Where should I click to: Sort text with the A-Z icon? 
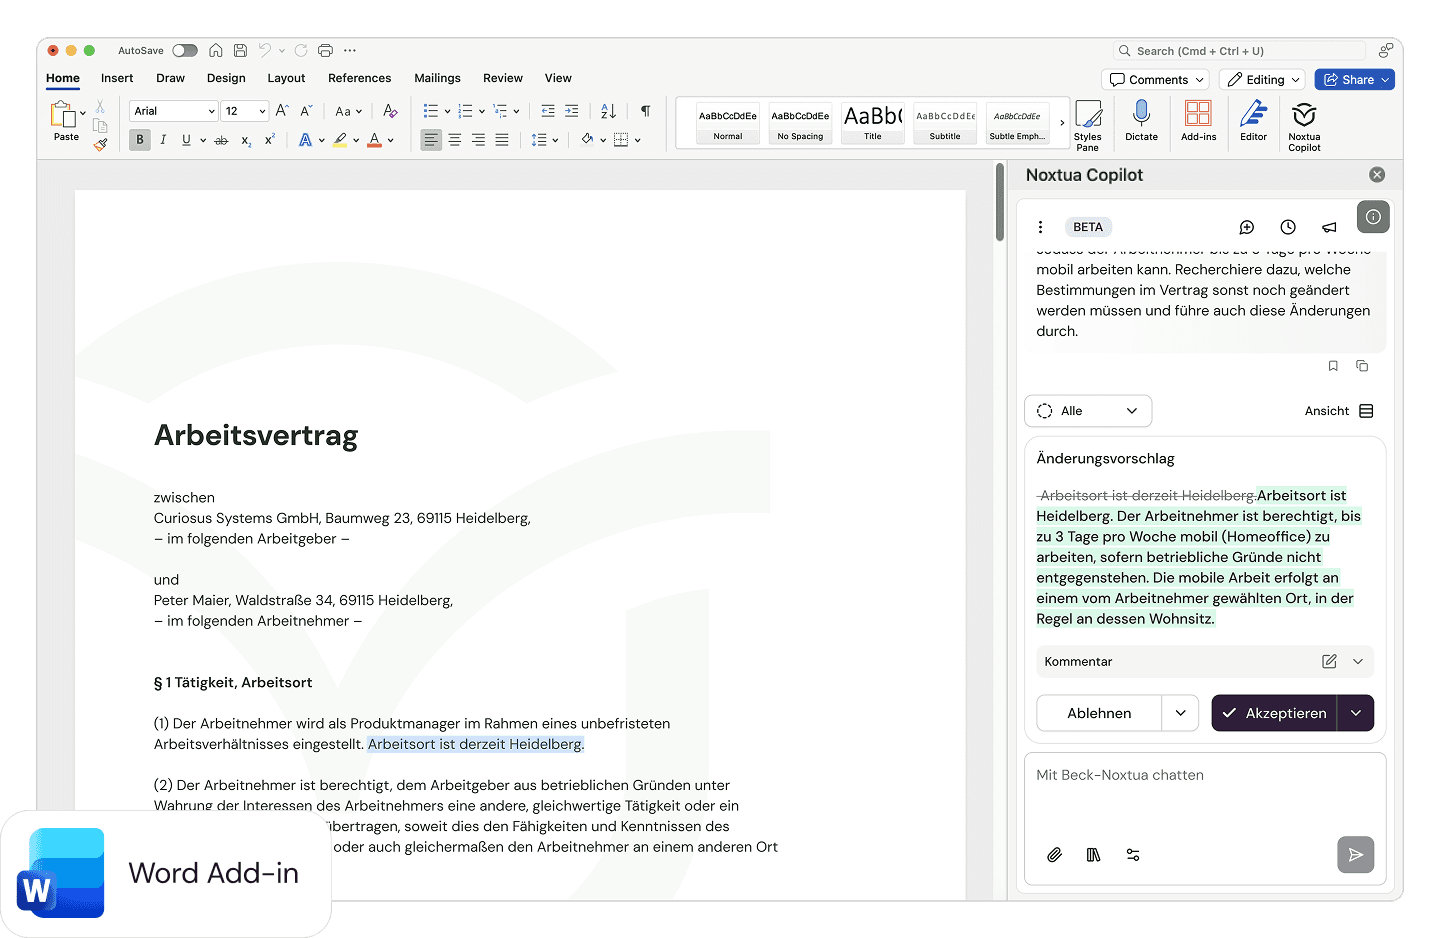pyautogui.click(x=608, y=111)
